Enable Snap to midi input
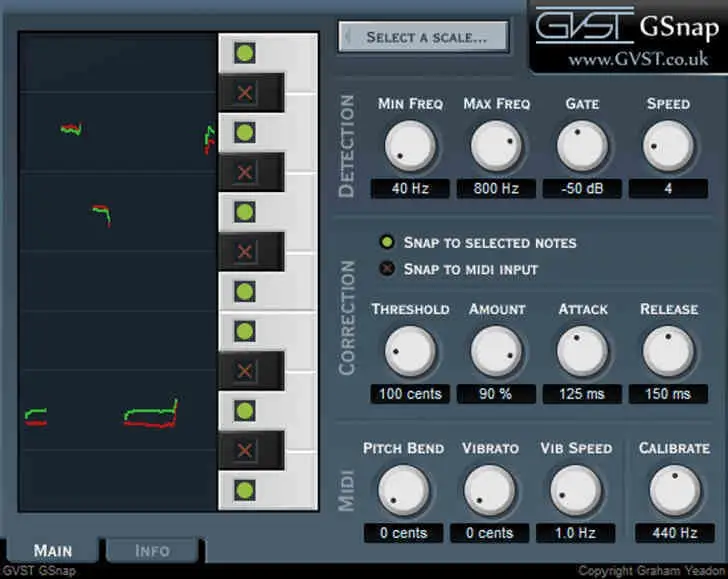Image resolution: width=728 pixels, height=579 pixels. (x=386, y=269)
